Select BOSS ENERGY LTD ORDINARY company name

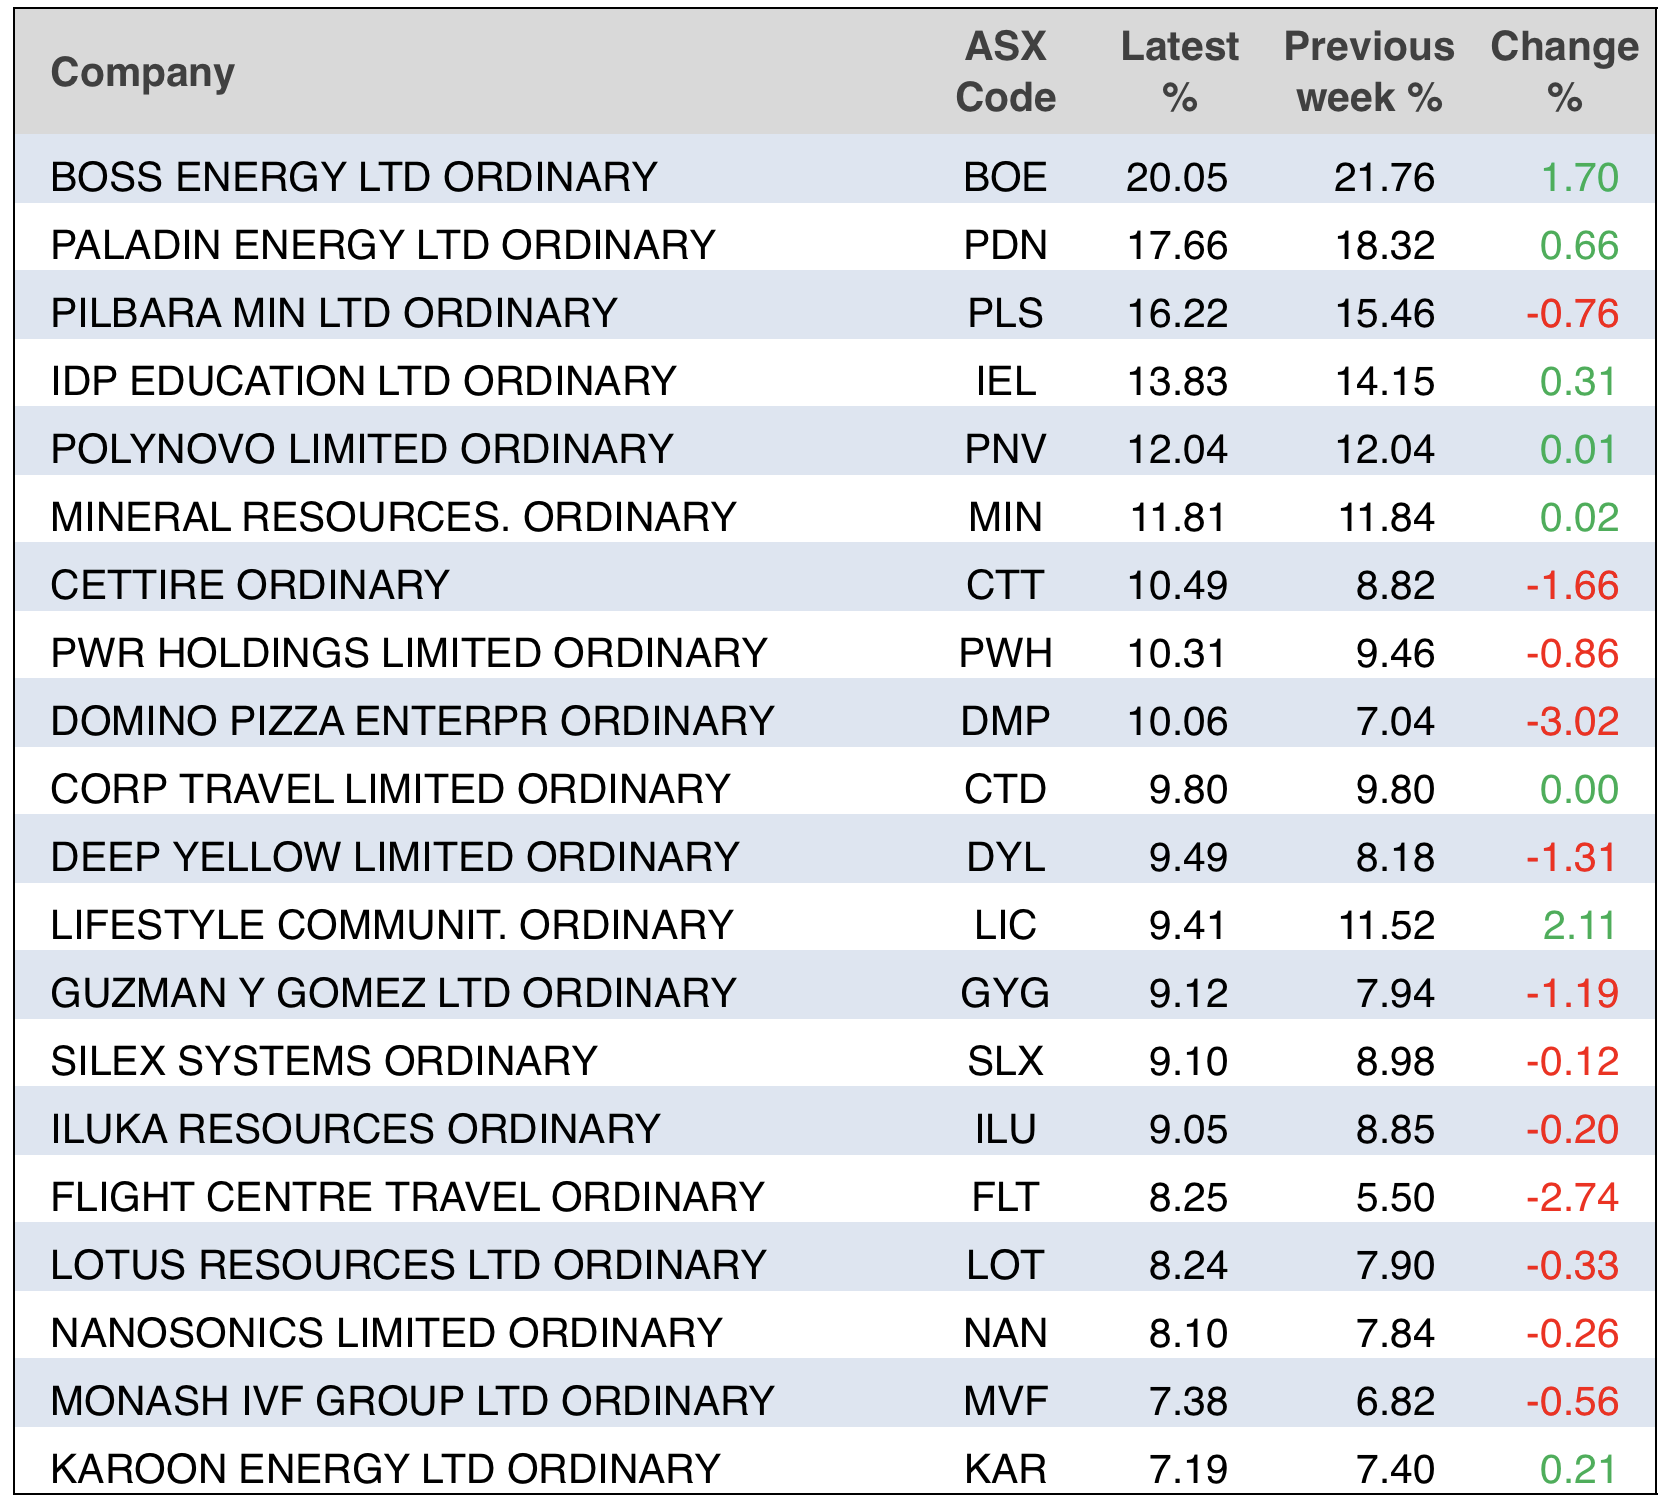[354, 177]
